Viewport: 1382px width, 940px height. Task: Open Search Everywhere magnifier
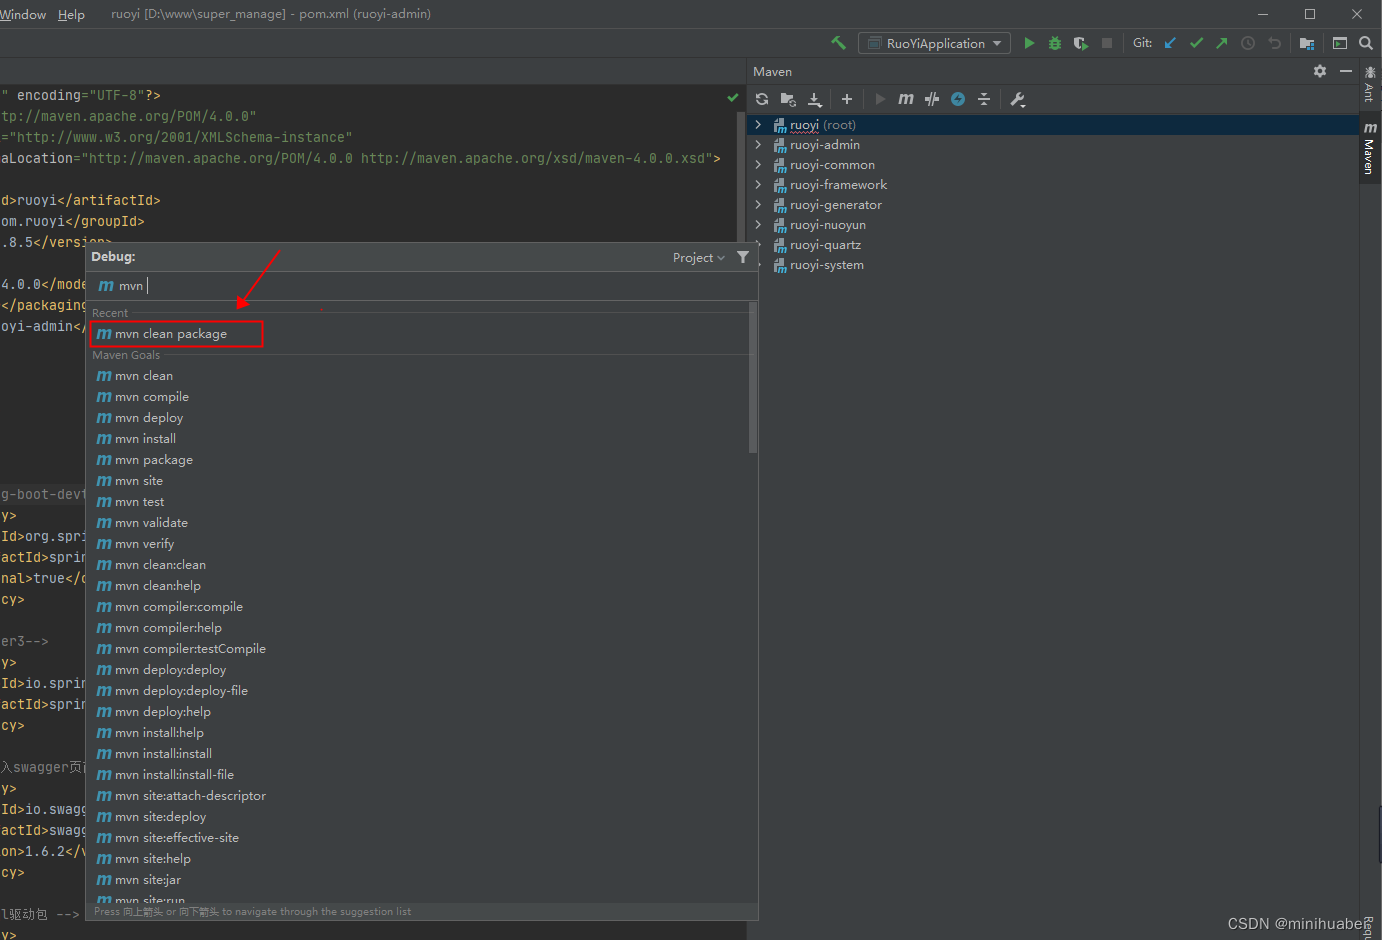tap(1366, 43)
